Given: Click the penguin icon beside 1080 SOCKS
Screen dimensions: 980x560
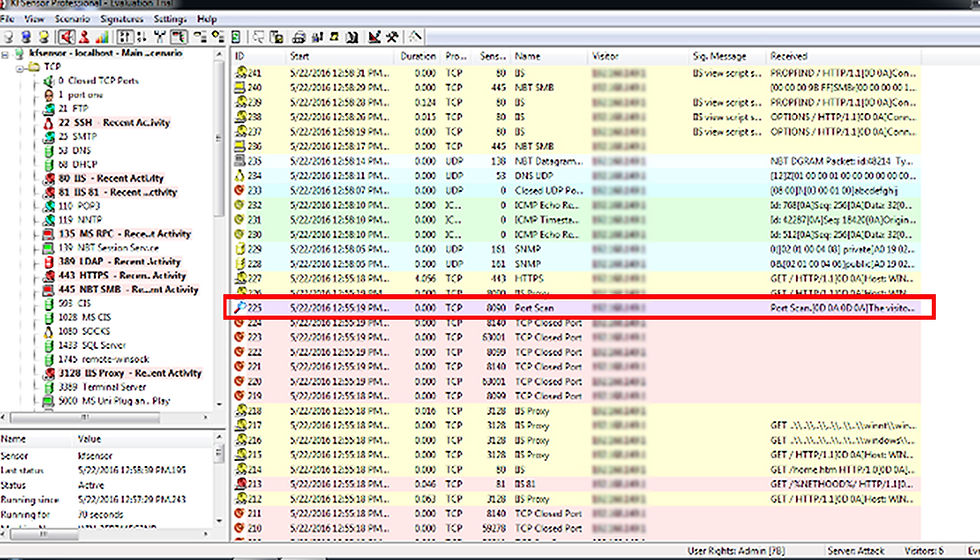Looking at the screenshot, I should [48, 331].
